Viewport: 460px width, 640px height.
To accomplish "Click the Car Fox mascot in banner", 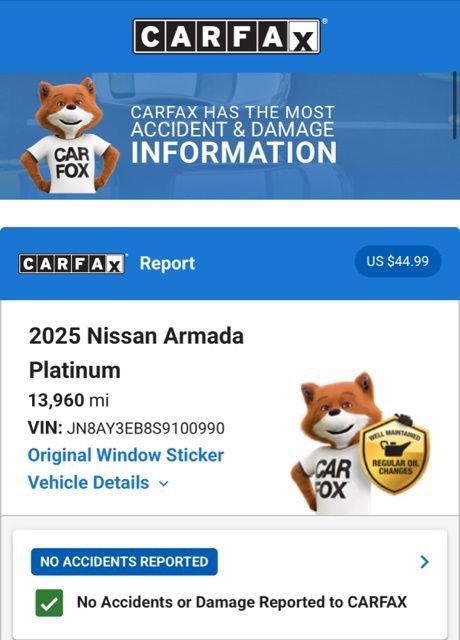I will (x=70, y=136).
